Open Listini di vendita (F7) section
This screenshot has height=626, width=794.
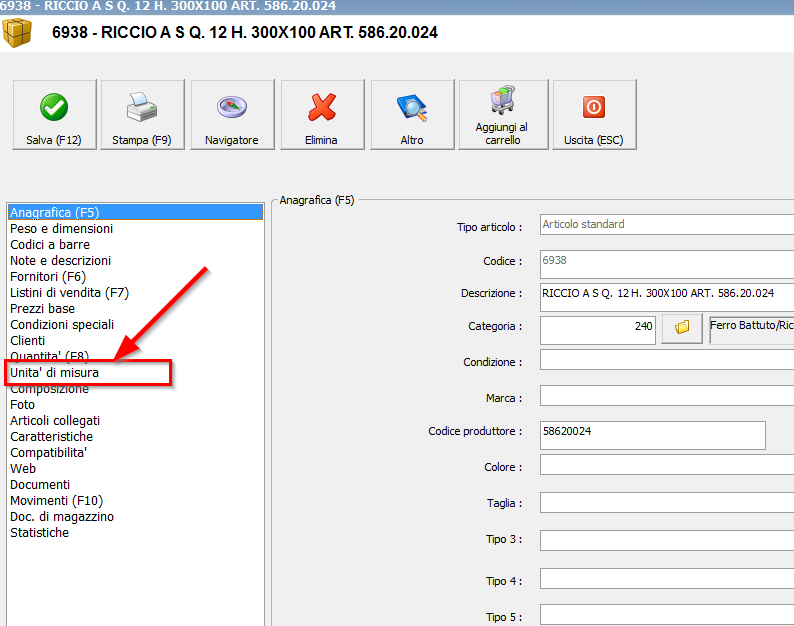tap(136, 292)
